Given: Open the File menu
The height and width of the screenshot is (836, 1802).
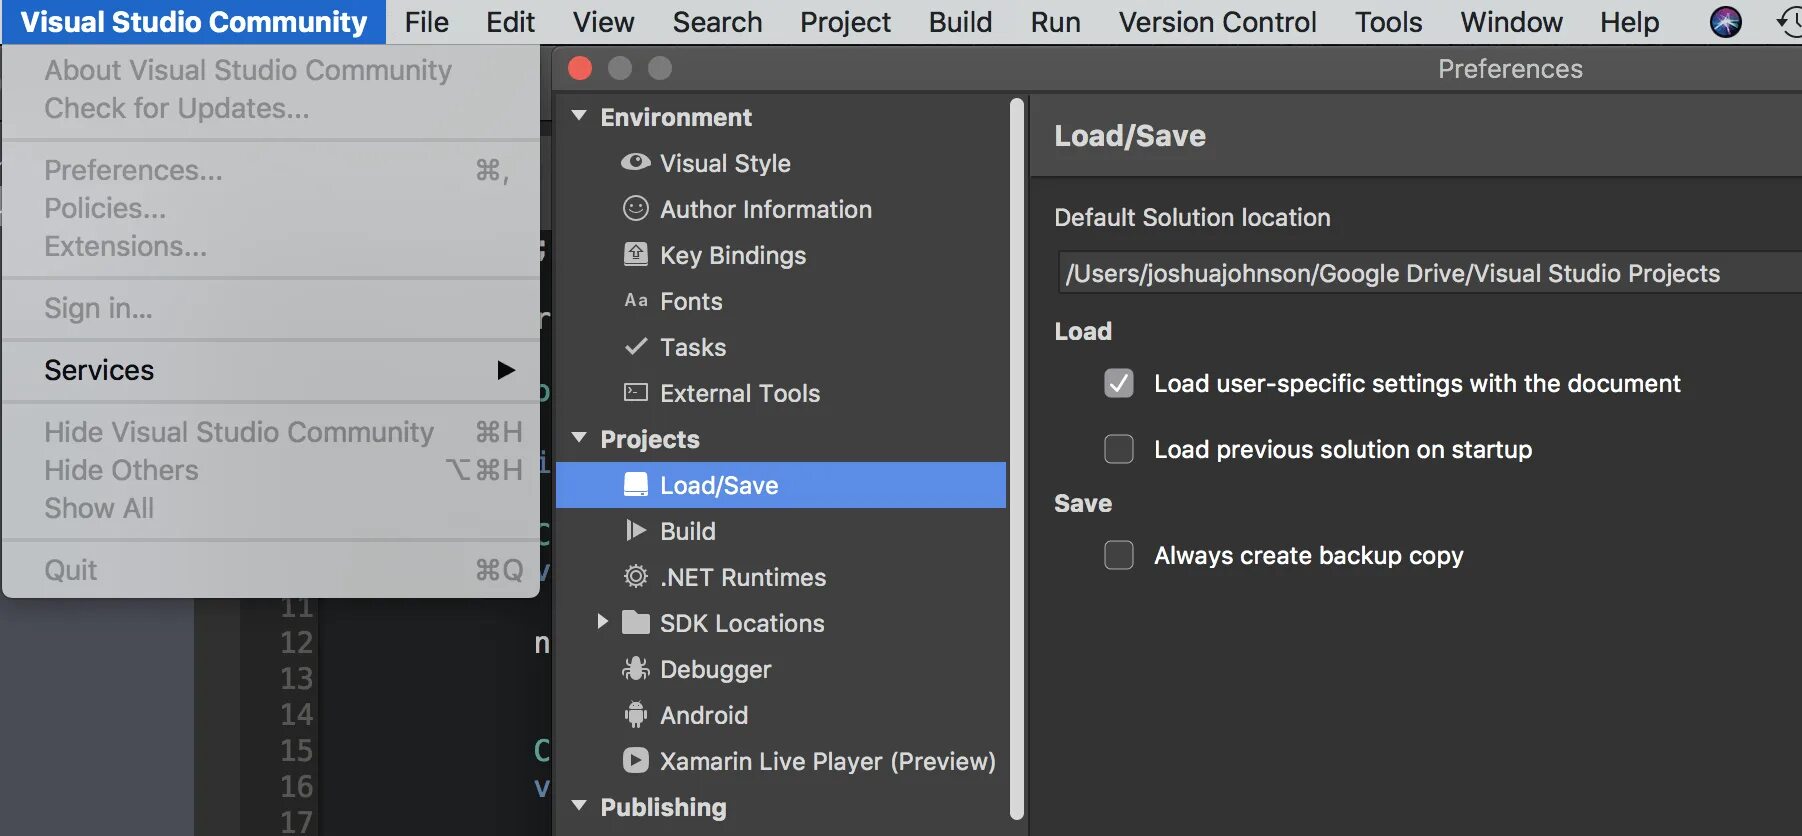Looking at the screenshot, I should coord(427,22).
